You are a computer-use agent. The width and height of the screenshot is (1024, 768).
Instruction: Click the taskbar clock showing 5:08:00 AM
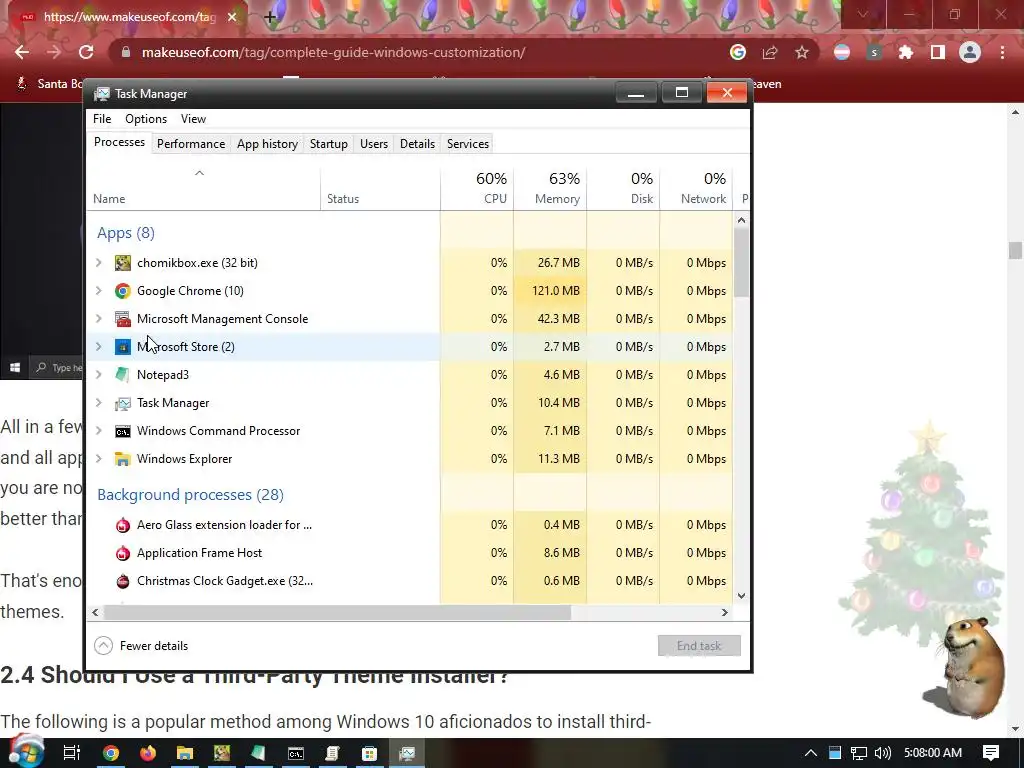pyautogui.click(x=933, y=753)
